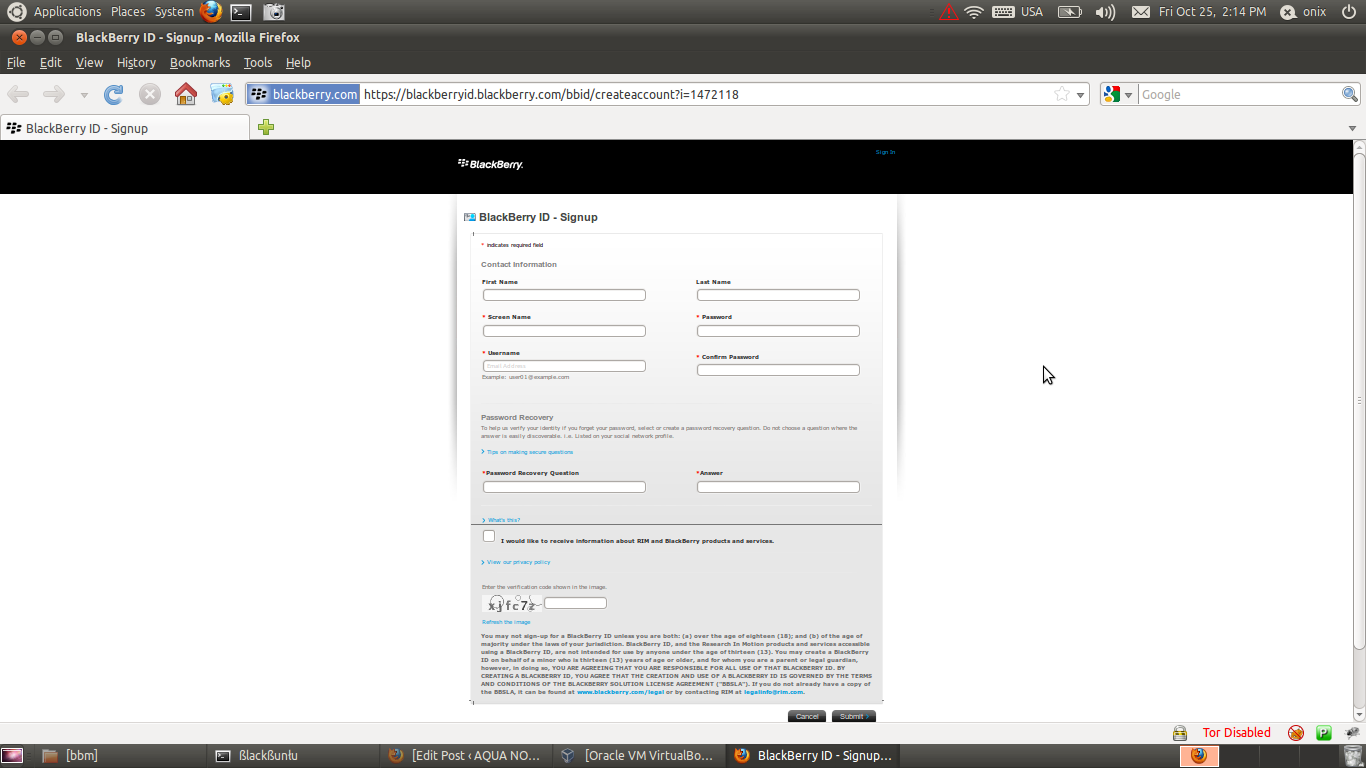The image size is (1366, 768).
Task: Open the Wi-Fi network indicator
Action: coord(974,12)
